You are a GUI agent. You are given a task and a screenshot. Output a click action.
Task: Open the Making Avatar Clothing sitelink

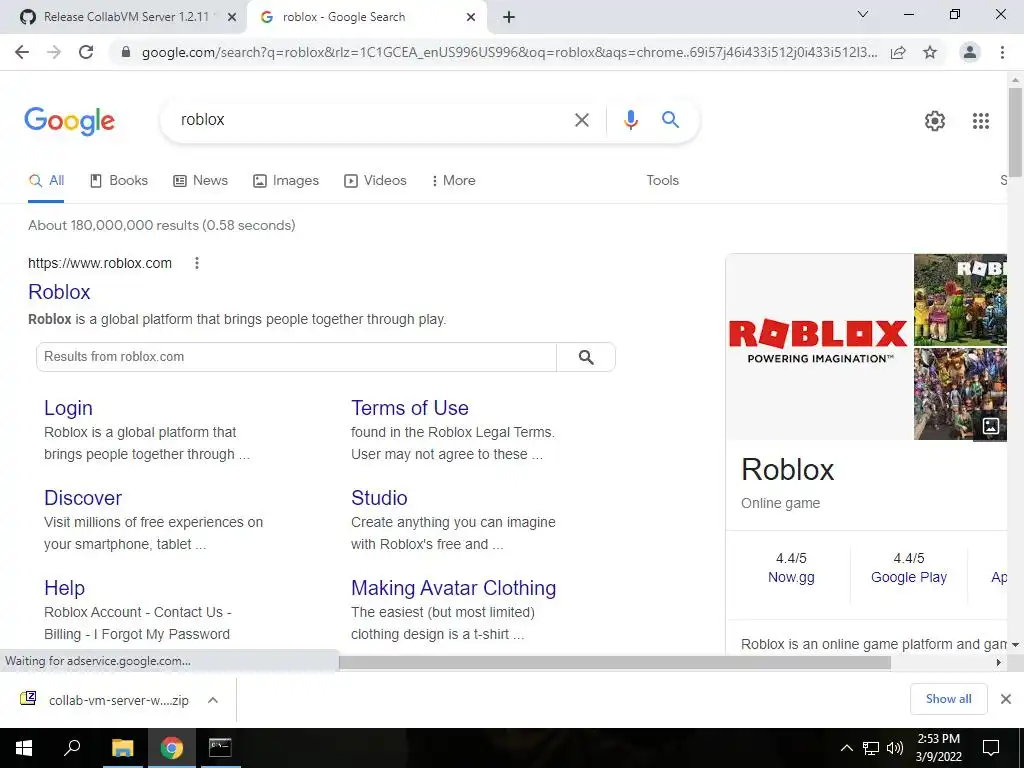tap(453, 588)
